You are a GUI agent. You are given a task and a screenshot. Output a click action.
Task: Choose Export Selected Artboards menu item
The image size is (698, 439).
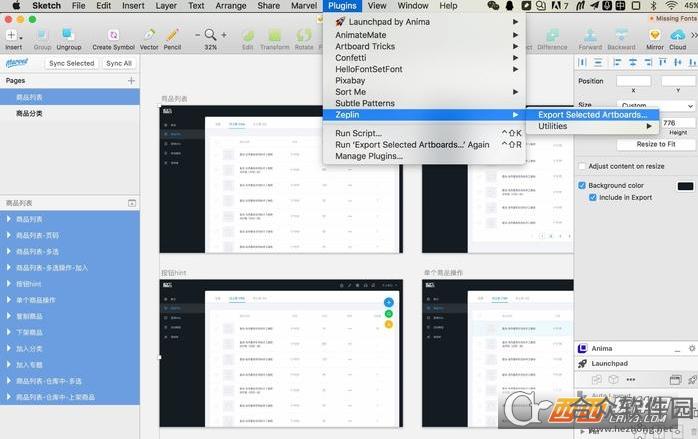pos(593,115)
